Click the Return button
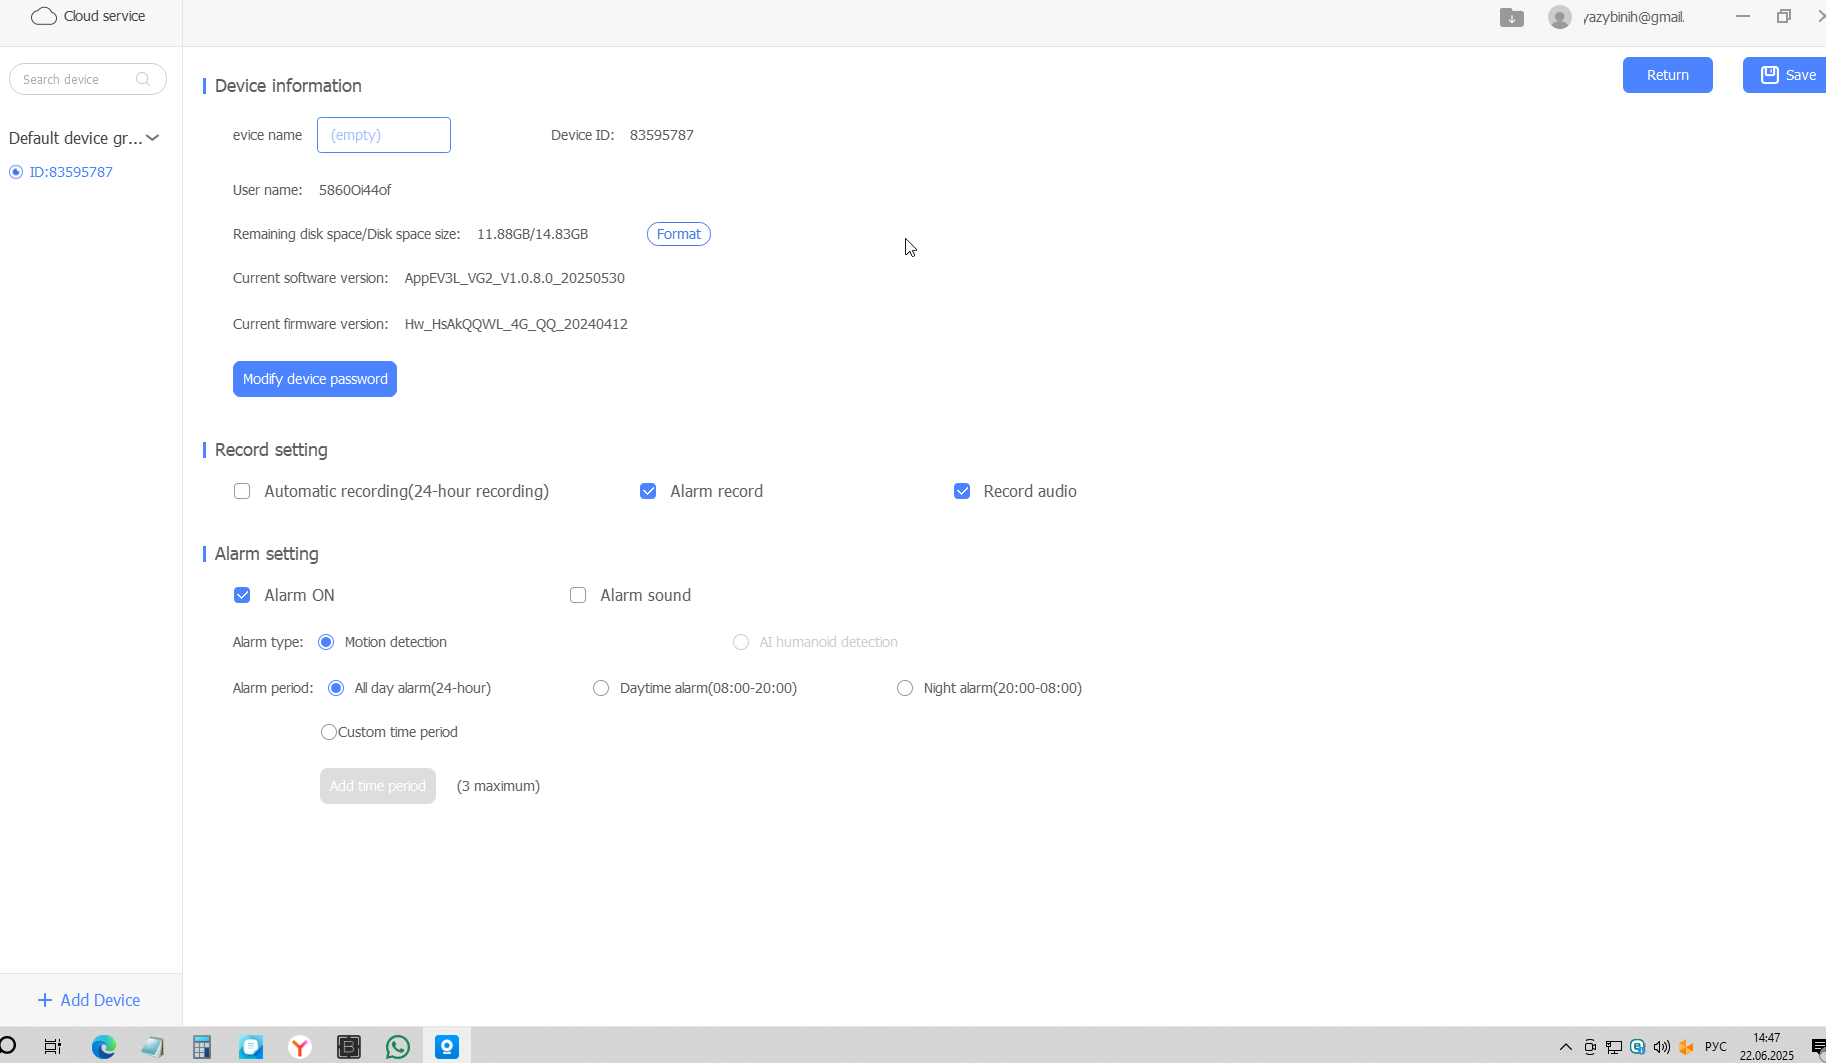Image resolution: width=1826 pixels, height=1063 pixels. [x=1668, y=75]
